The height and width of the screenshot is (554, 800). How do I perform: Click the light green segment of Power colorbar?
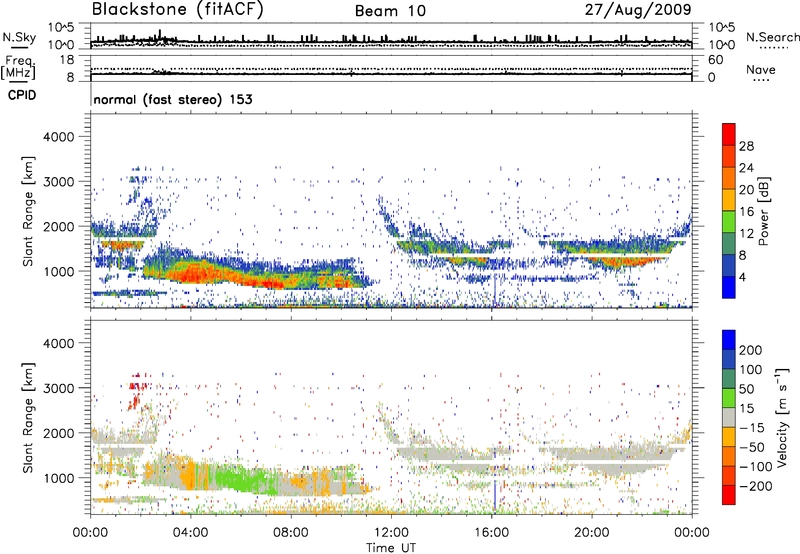click(729, 222)
